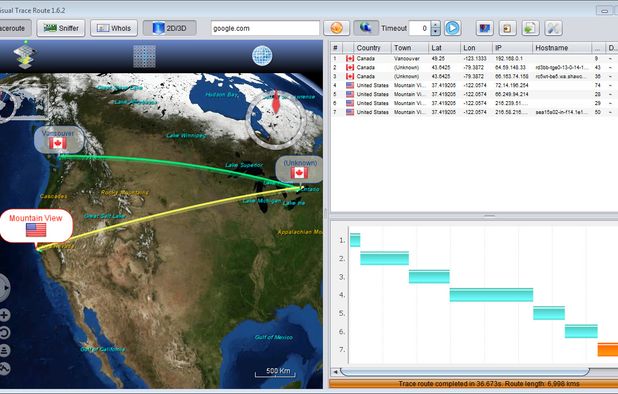Click the United States flag in row 6

point(350,103)
